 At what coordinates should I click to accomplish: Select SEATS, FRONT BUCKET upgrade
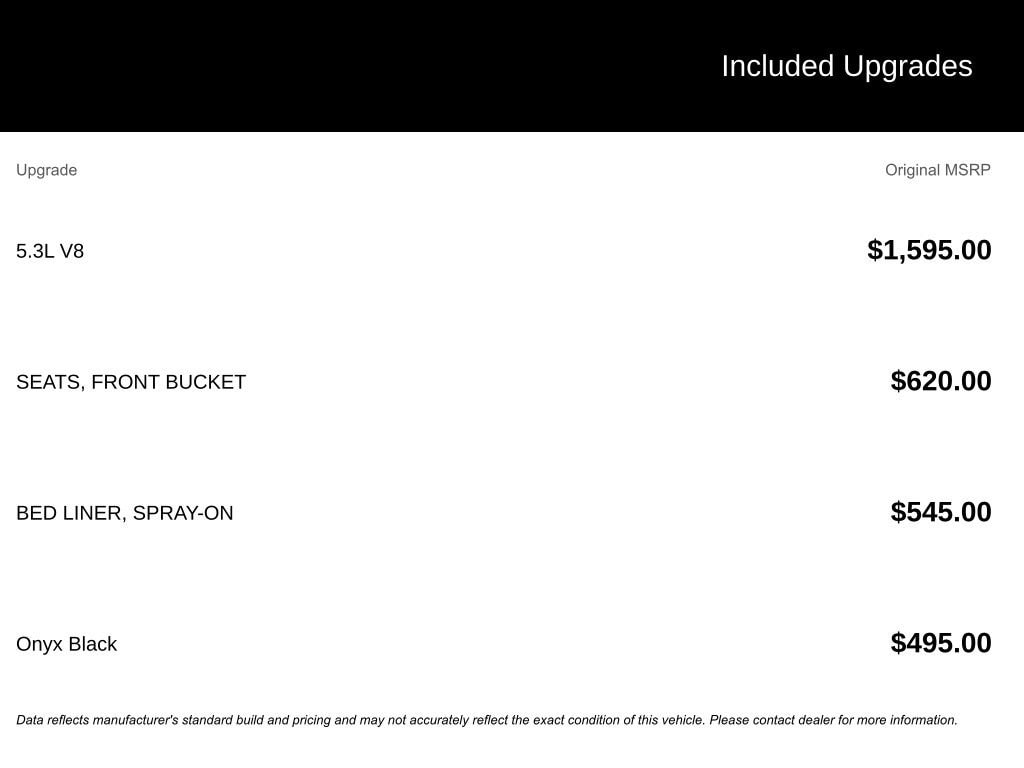131,382
